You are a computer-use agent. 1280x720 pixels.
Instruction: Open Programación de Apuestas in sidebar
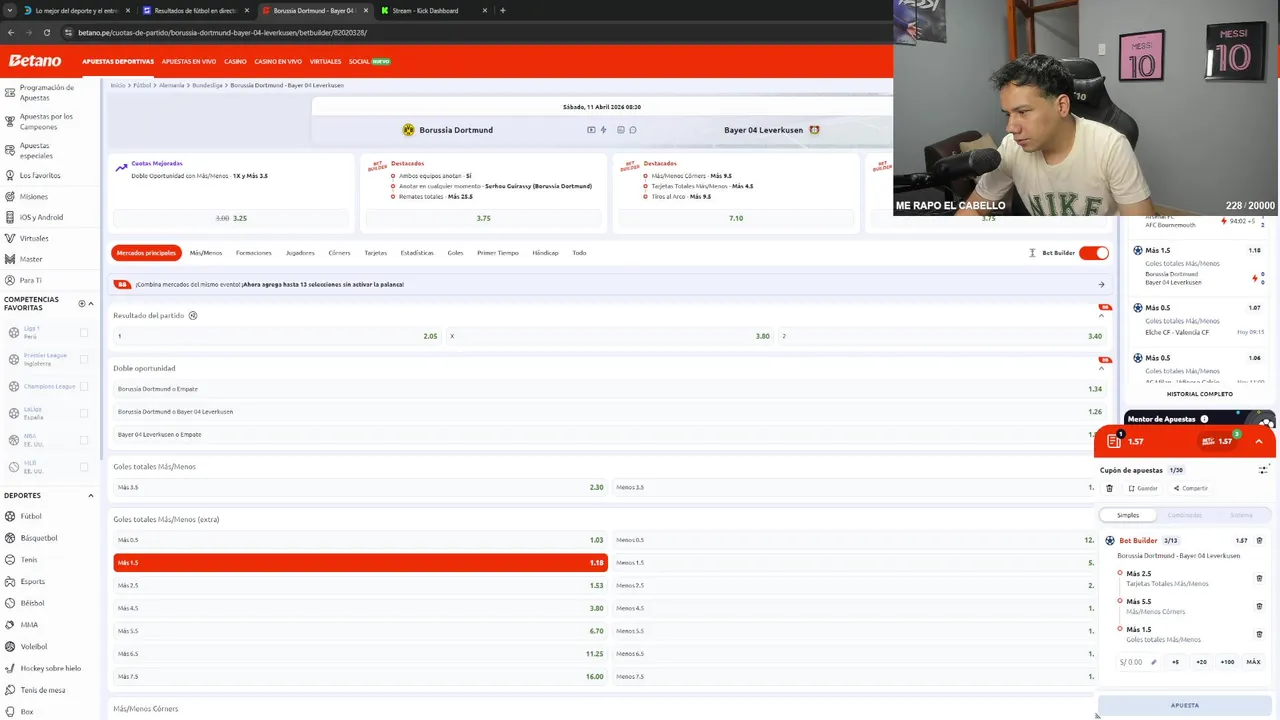click(x=46, y=92)
